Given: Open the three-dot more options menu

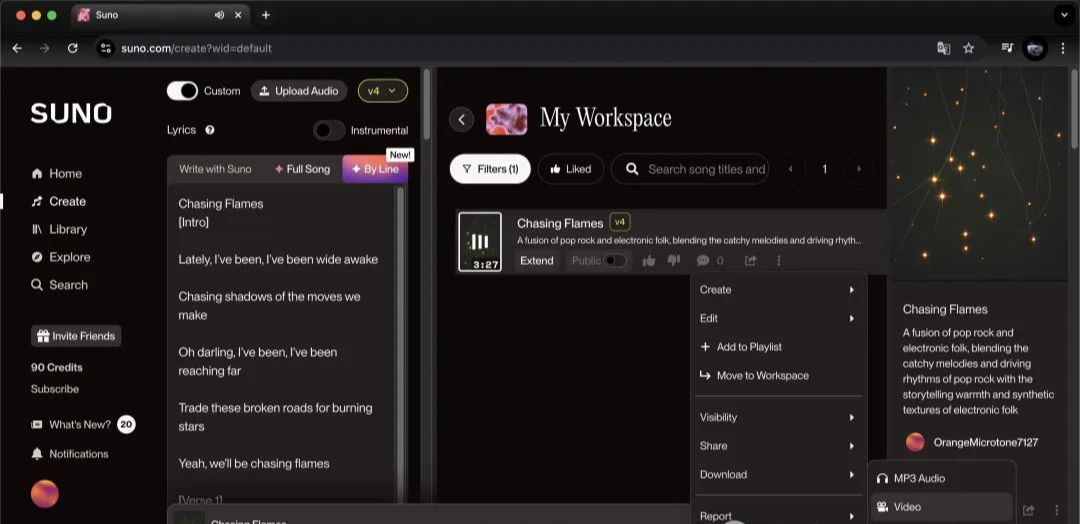Looking at the screenshot, I should coord(778,261).
